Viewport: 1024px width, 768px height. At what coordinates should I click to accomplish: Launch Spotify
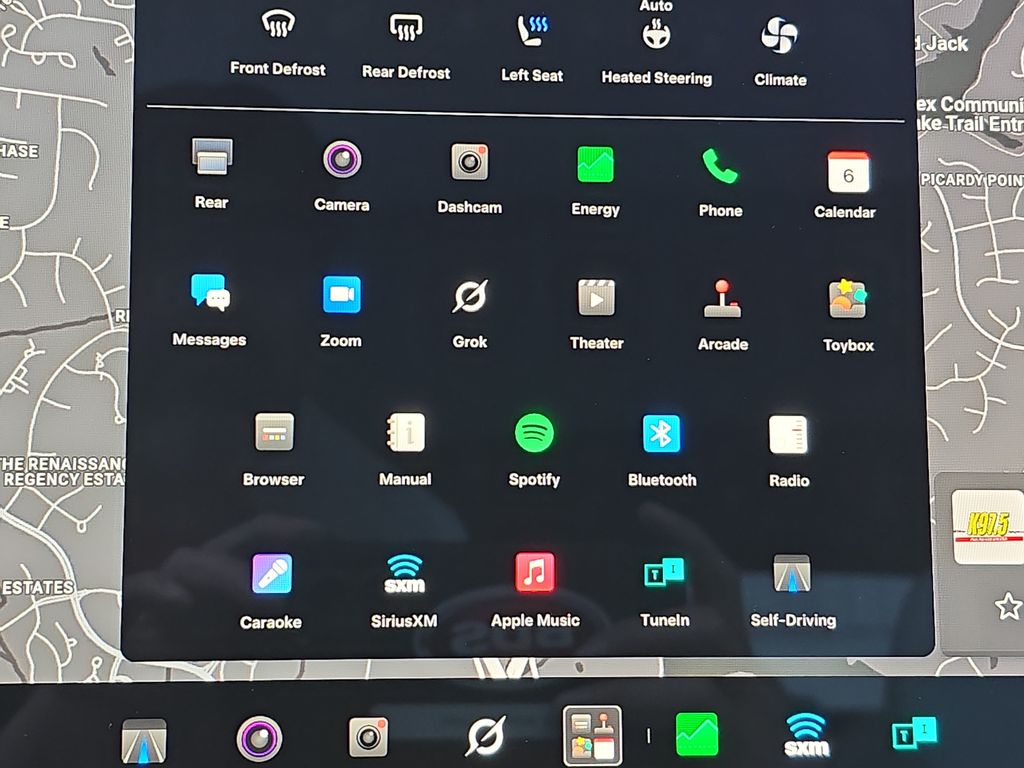[534, 450]
